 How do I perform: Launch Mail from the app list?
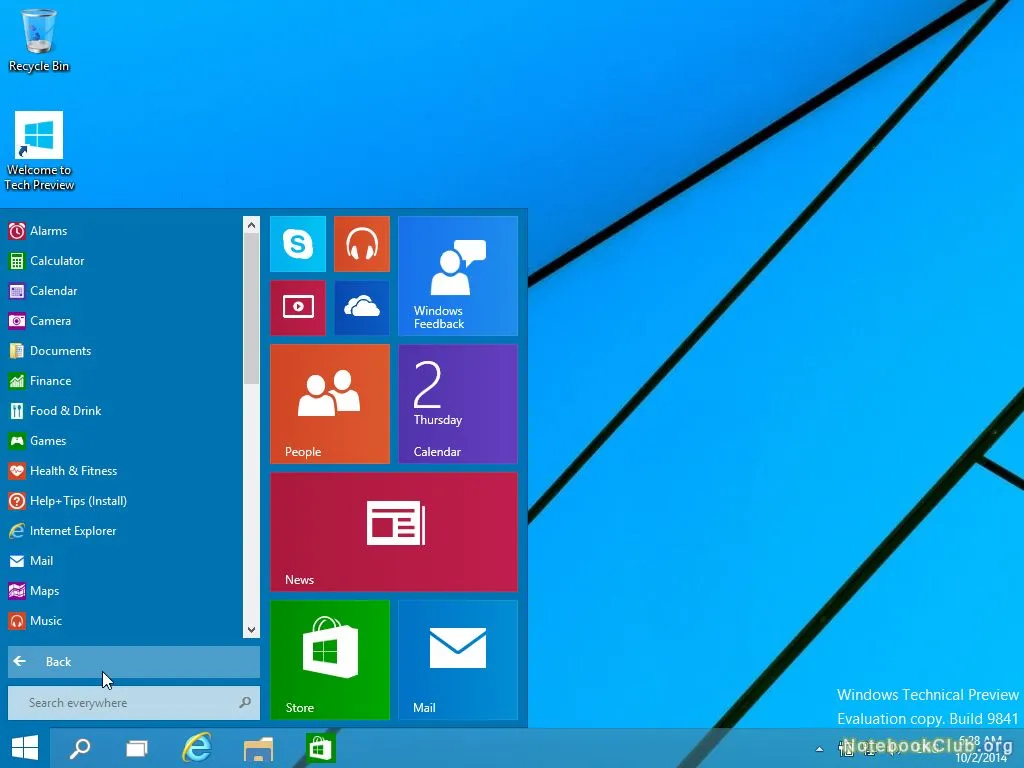point(124,561)
